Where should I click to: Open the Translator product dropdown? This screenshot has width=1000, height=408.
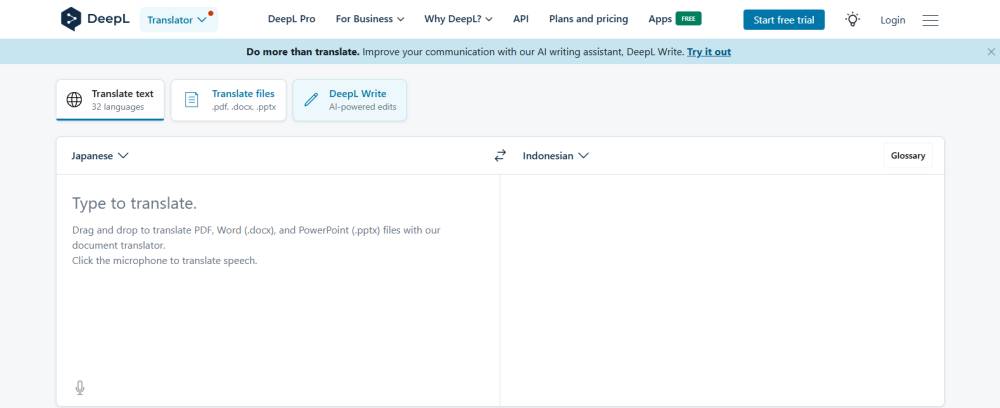[x=179, y=20]
